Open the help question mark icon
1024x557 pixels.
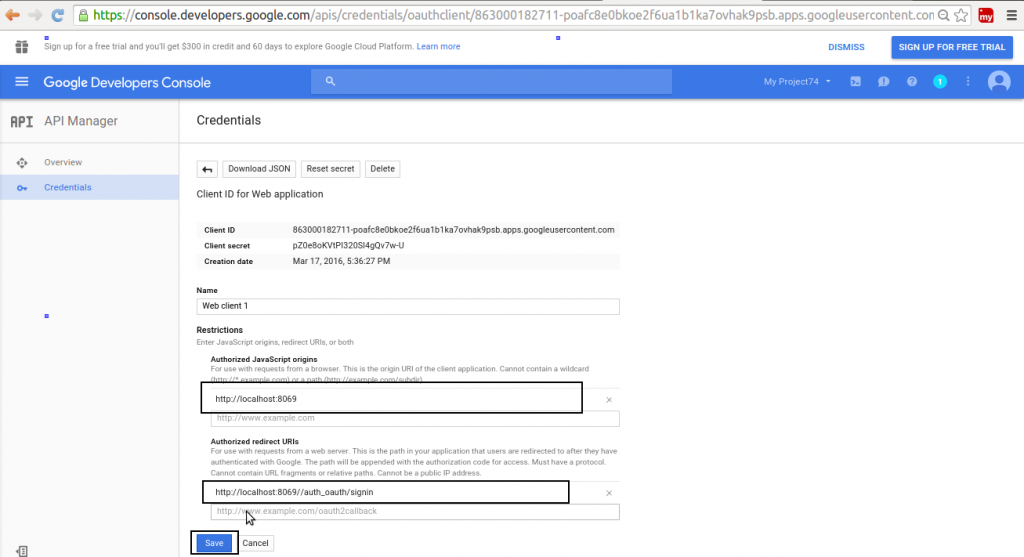tap(911, 82)
